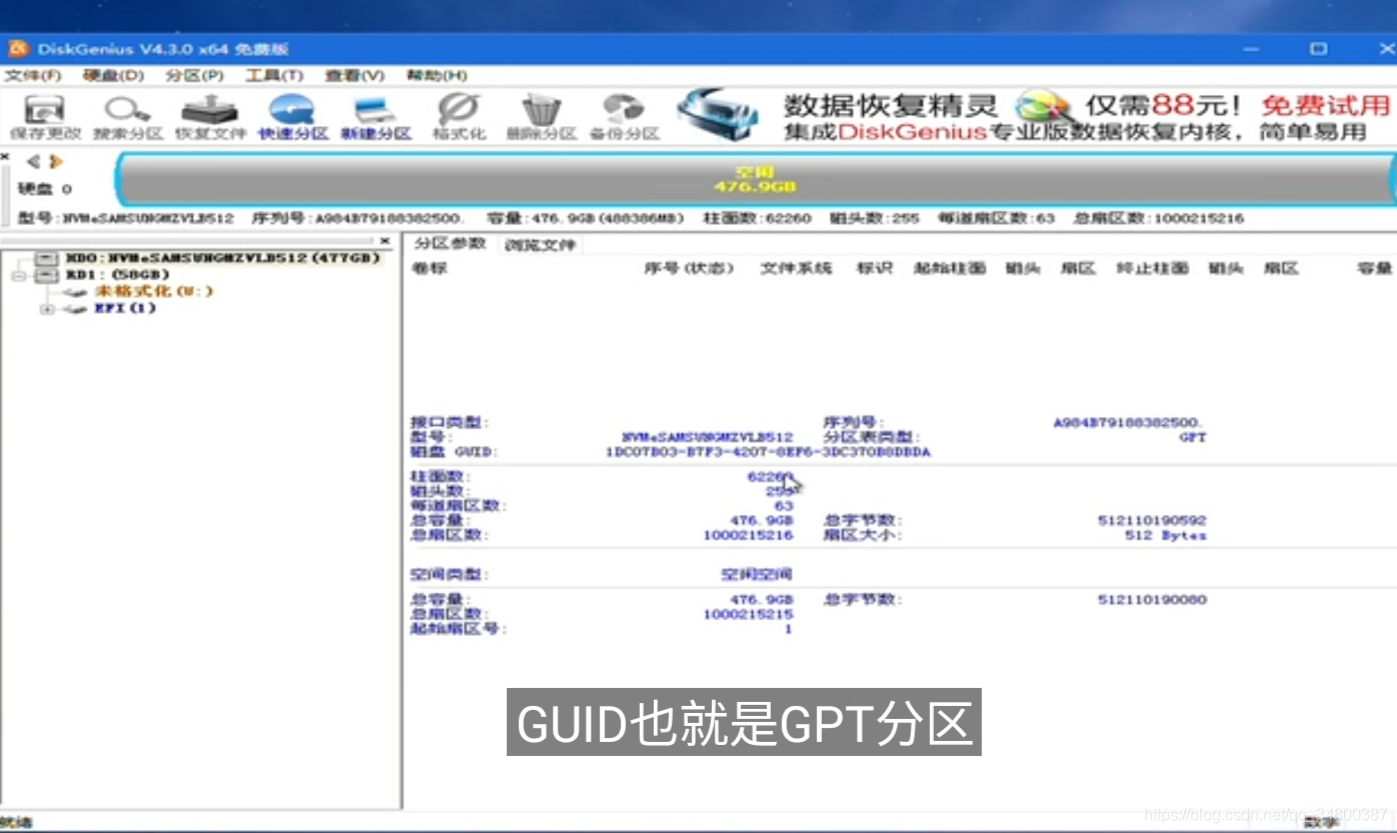Click the 标识 column header
Image resolution: width=1397 pixels, height=833 pixels.
[874, 268]
